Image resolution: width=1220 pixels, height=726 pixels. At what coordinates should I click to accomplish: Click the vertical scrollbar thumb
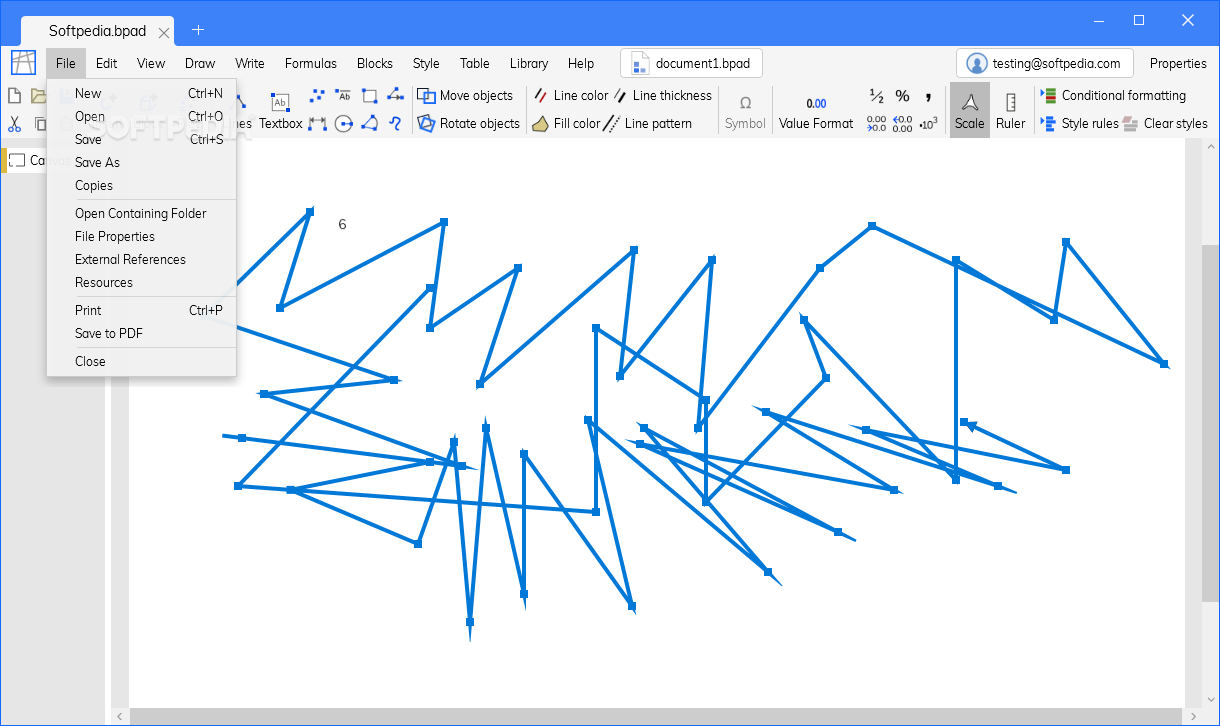(1210, 423)
